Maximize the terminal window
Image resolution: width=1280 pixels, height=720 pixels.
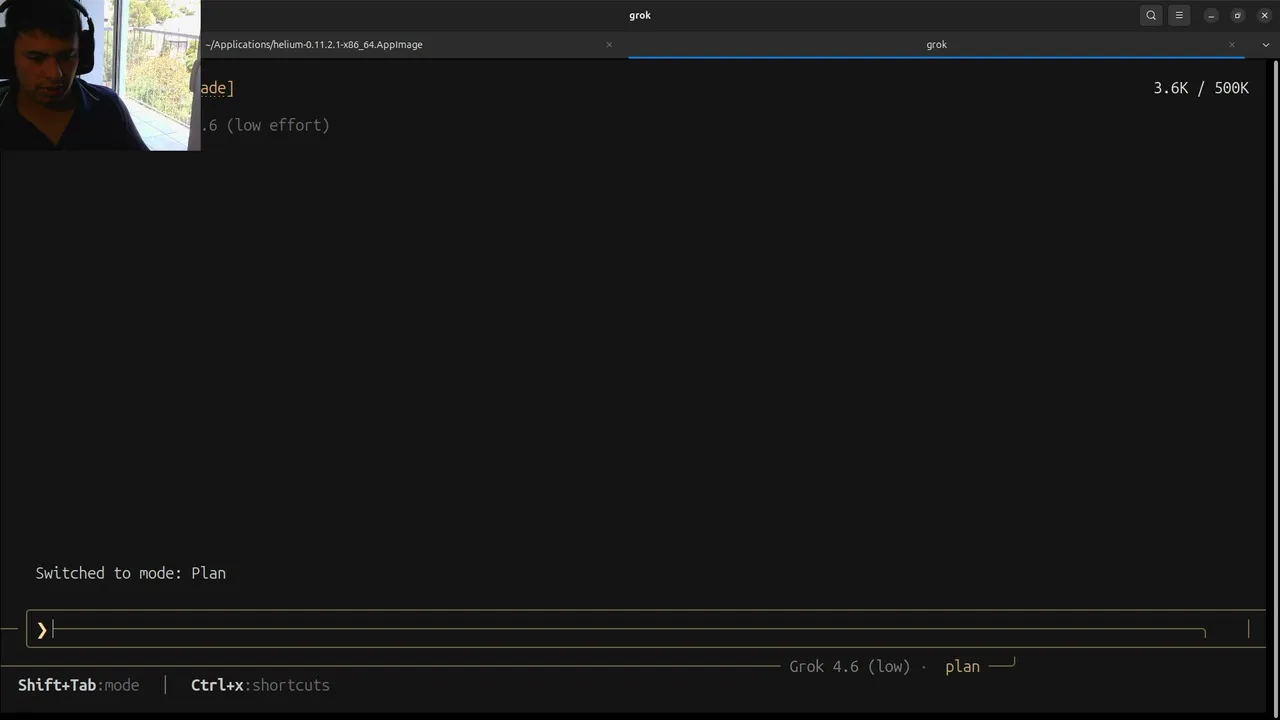click(x=1237, y=15)
